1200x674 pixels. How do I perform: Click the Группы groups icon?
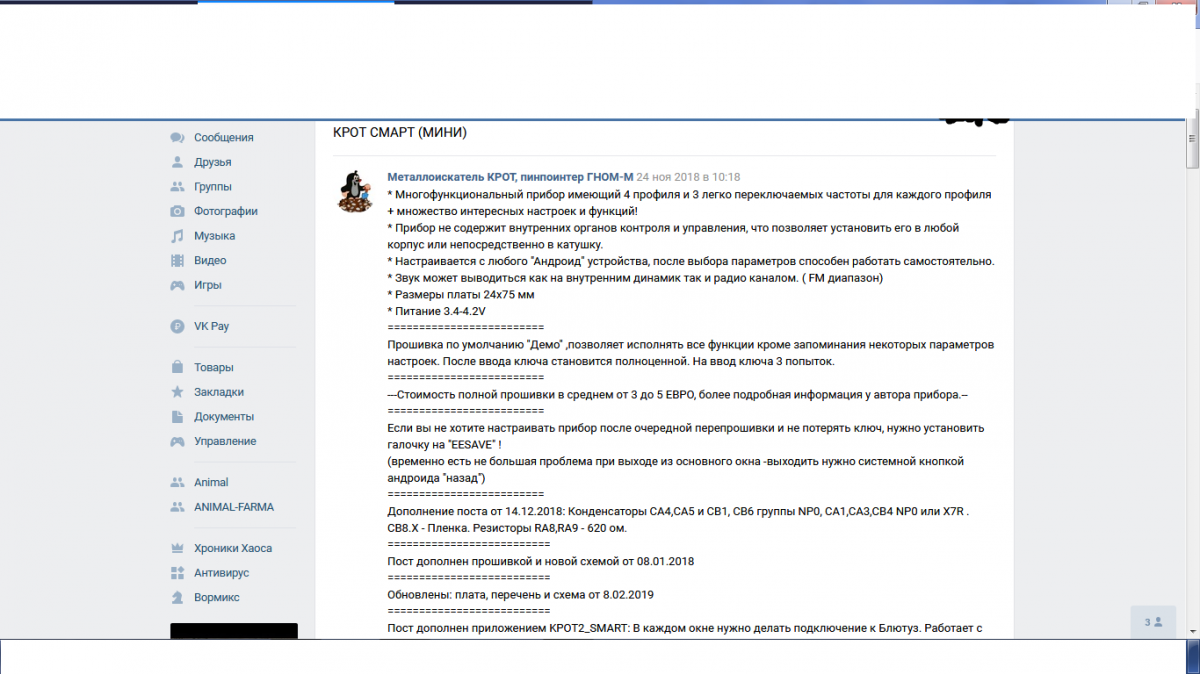pos(177,187)
